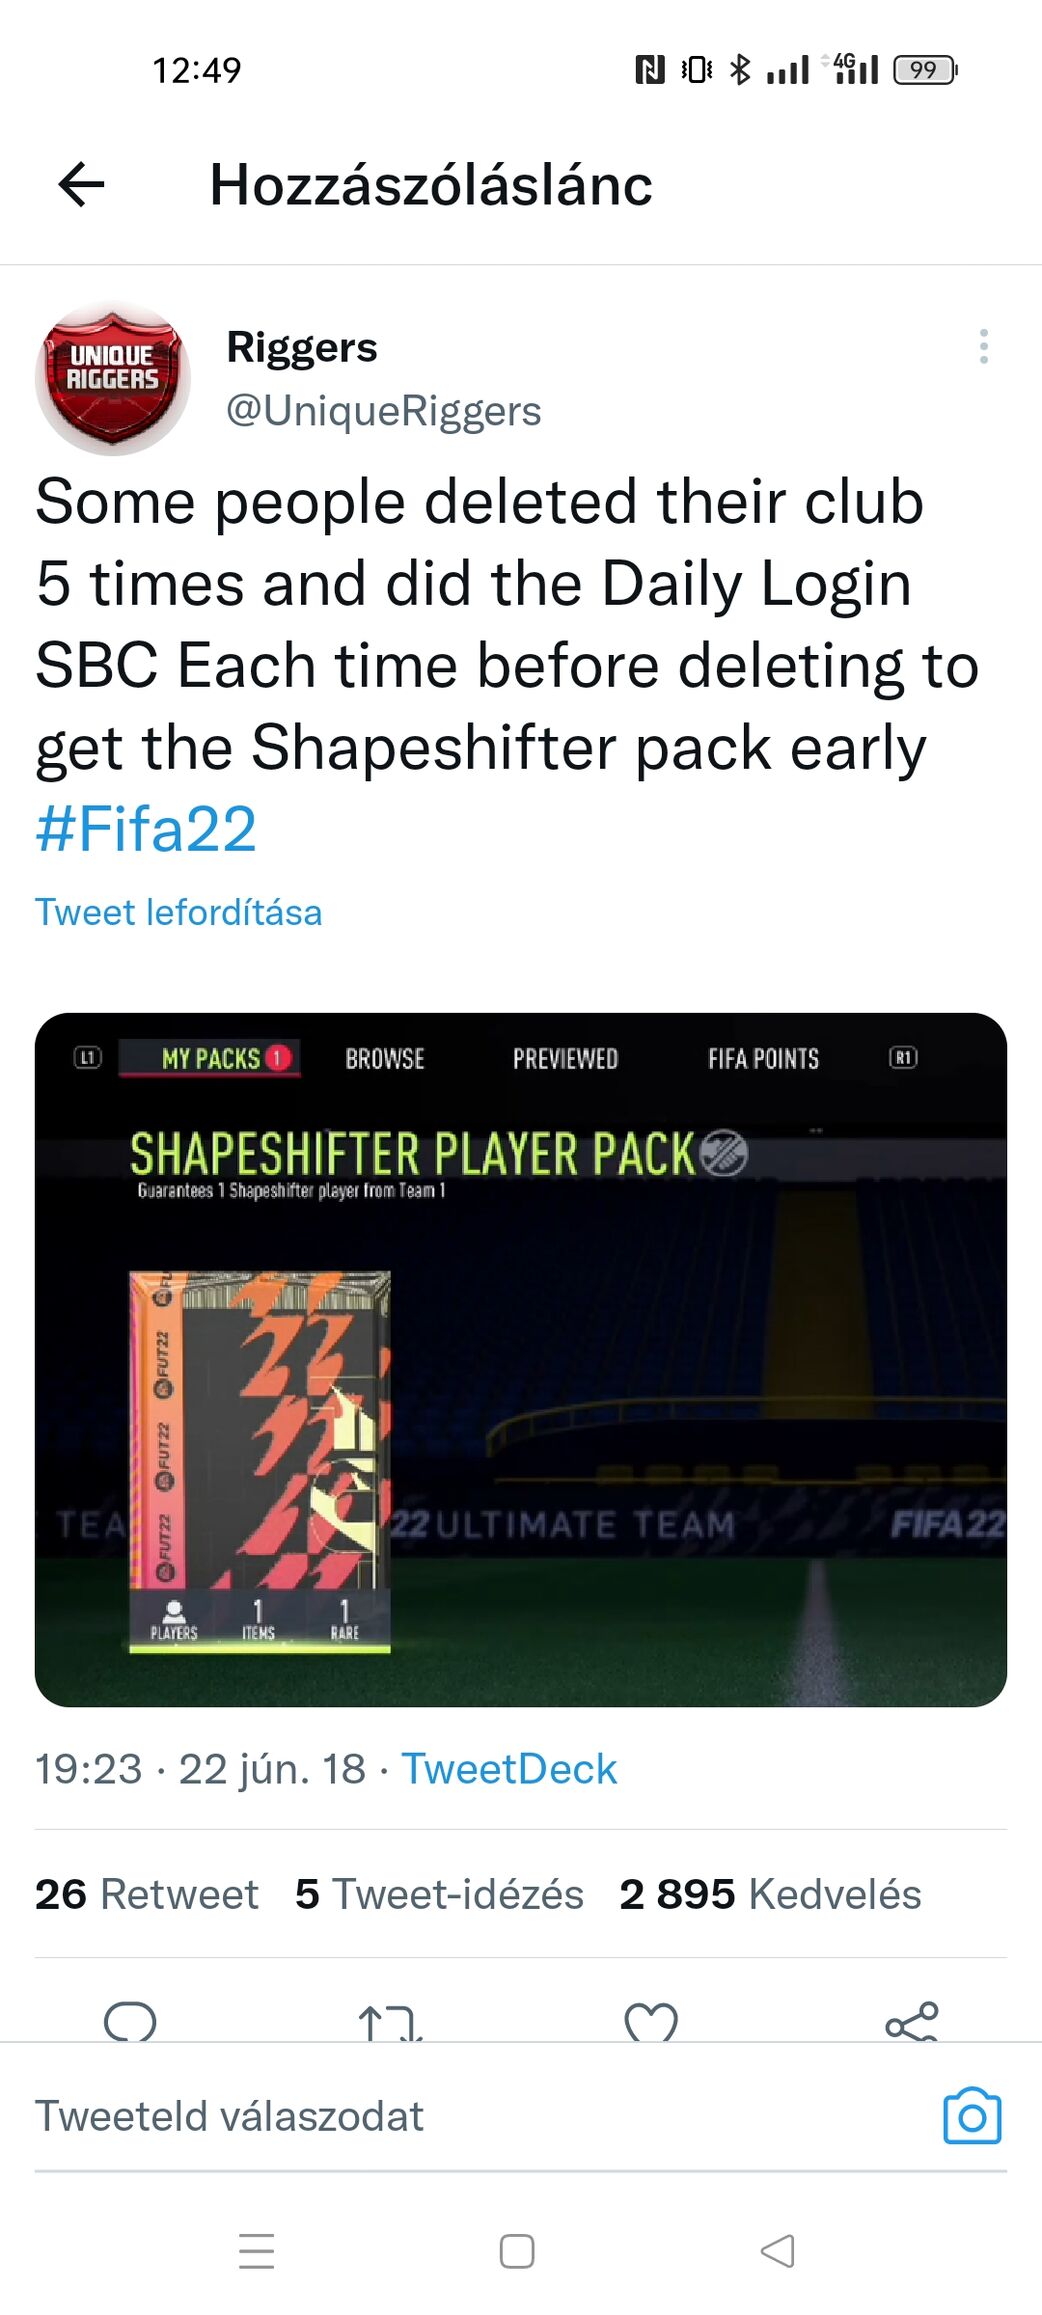Tap the Tweet lefordítása translate link
This screenshot has width=1042, height=2315.
pyautogui.click(x=179, y=912)
